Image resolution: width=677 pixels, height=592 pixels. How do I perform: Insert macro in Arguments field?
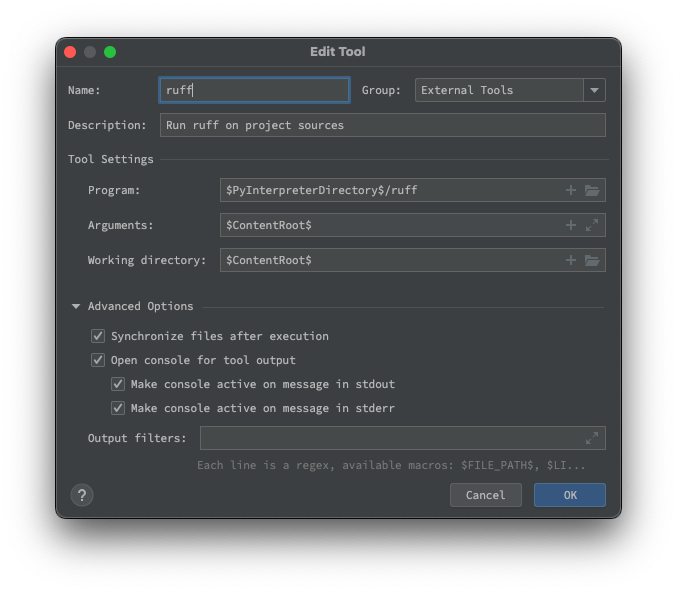570,225
